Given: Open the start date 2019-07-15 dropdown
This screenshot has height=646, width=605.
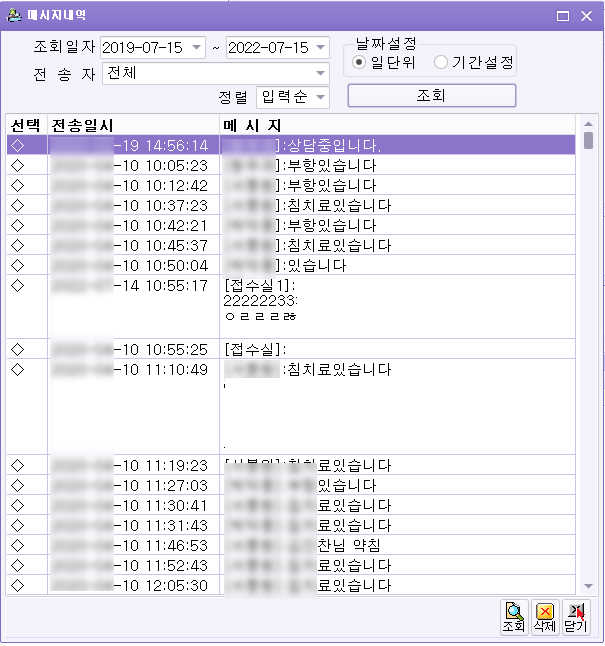Looking at the screenshot, I should 195,47.
